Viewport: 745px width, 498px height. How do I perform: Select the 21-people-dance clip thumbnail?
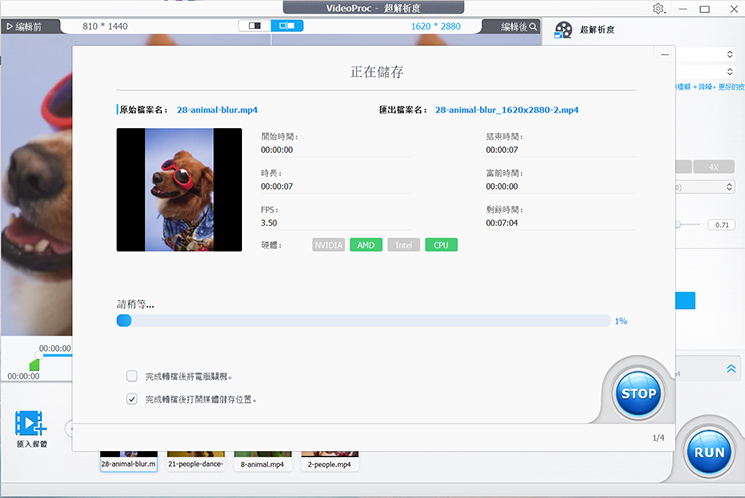pyautogui.click(x=196, y=461)
